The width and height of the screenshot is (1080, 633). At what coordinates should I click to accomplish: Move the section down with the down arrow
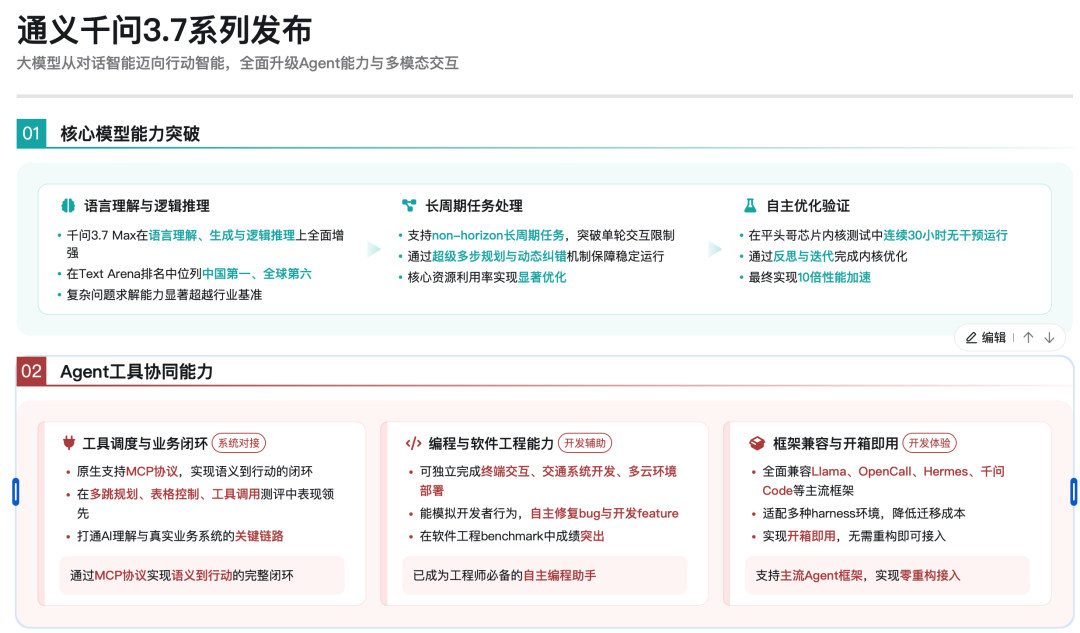click(x=1050, y=338)
